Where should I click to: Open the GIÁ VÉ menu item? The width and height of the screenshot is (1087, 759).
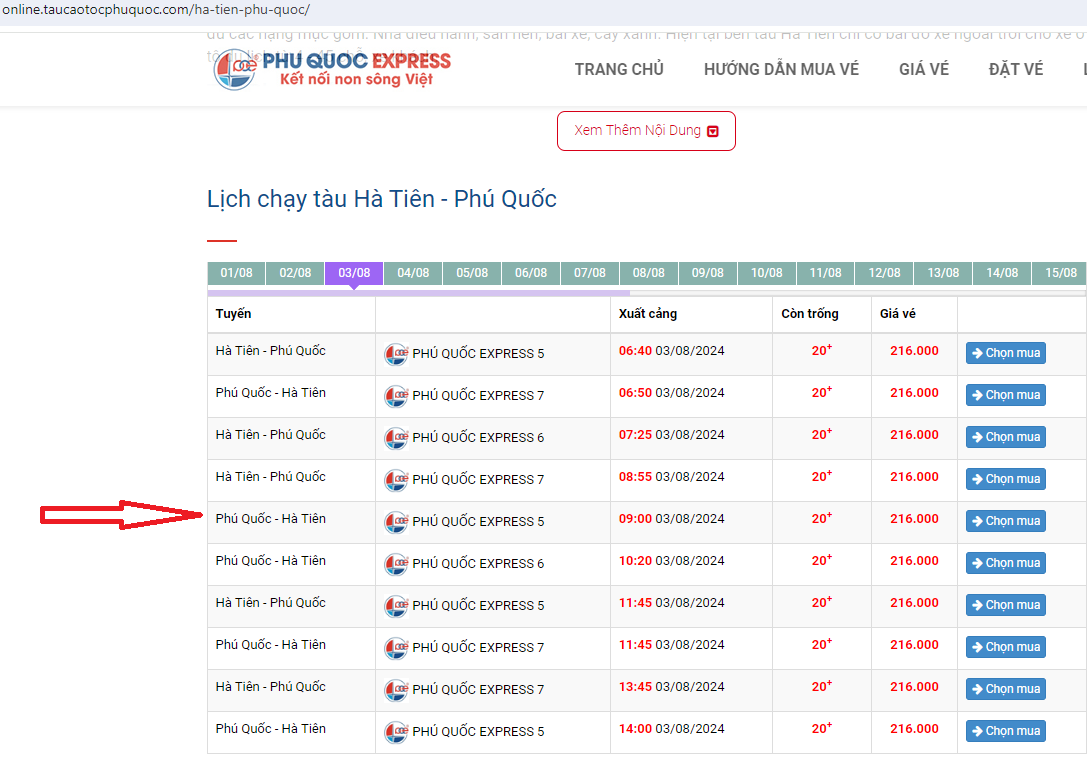point(923,69)
